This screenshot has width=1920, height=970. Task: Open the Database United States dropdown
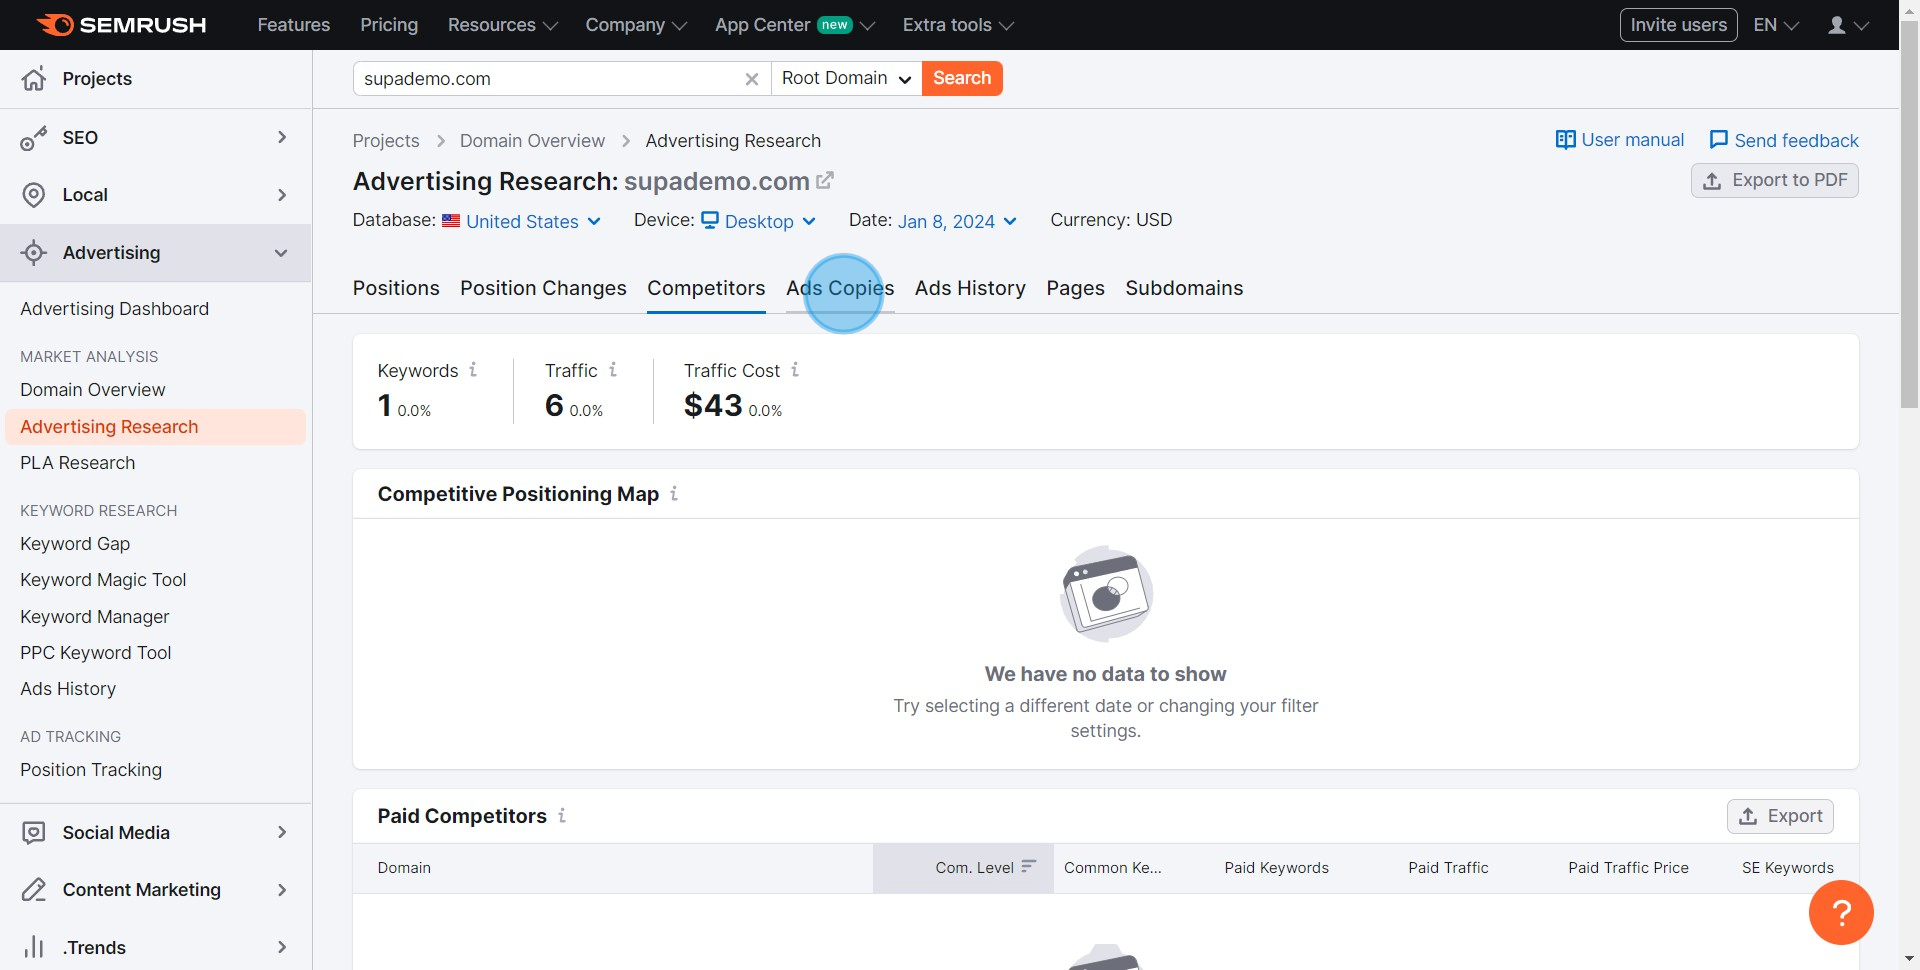pos(521,221)
